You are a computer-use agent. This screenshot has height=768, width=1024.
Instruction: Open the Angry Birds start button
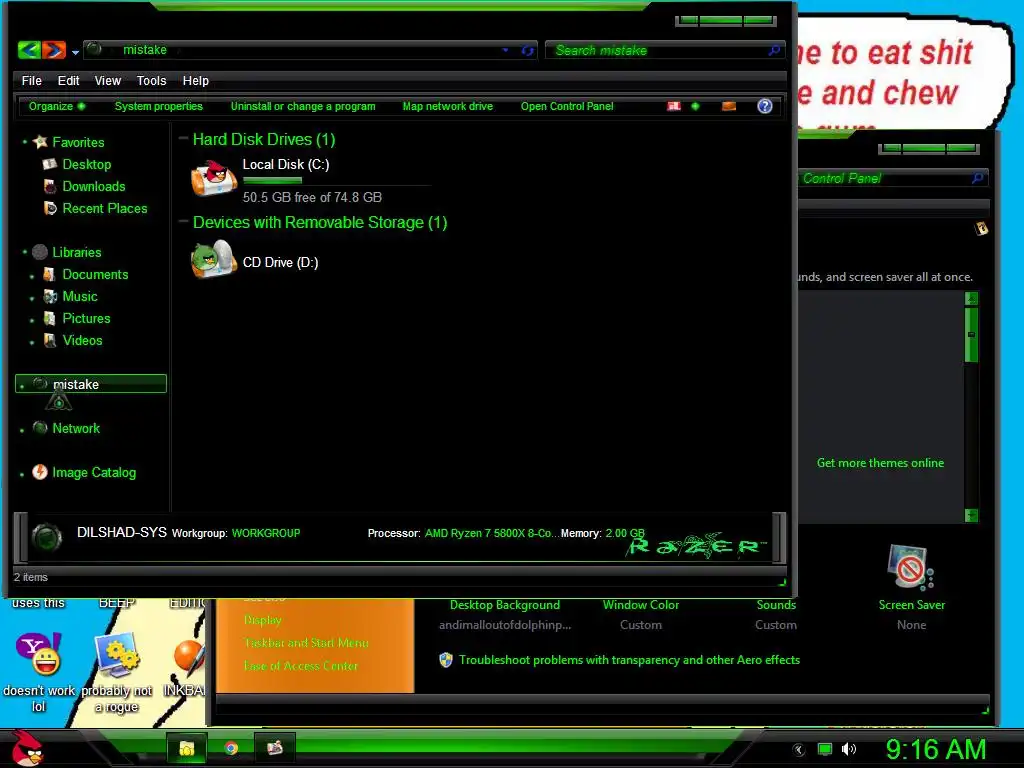tap(27, 748)
